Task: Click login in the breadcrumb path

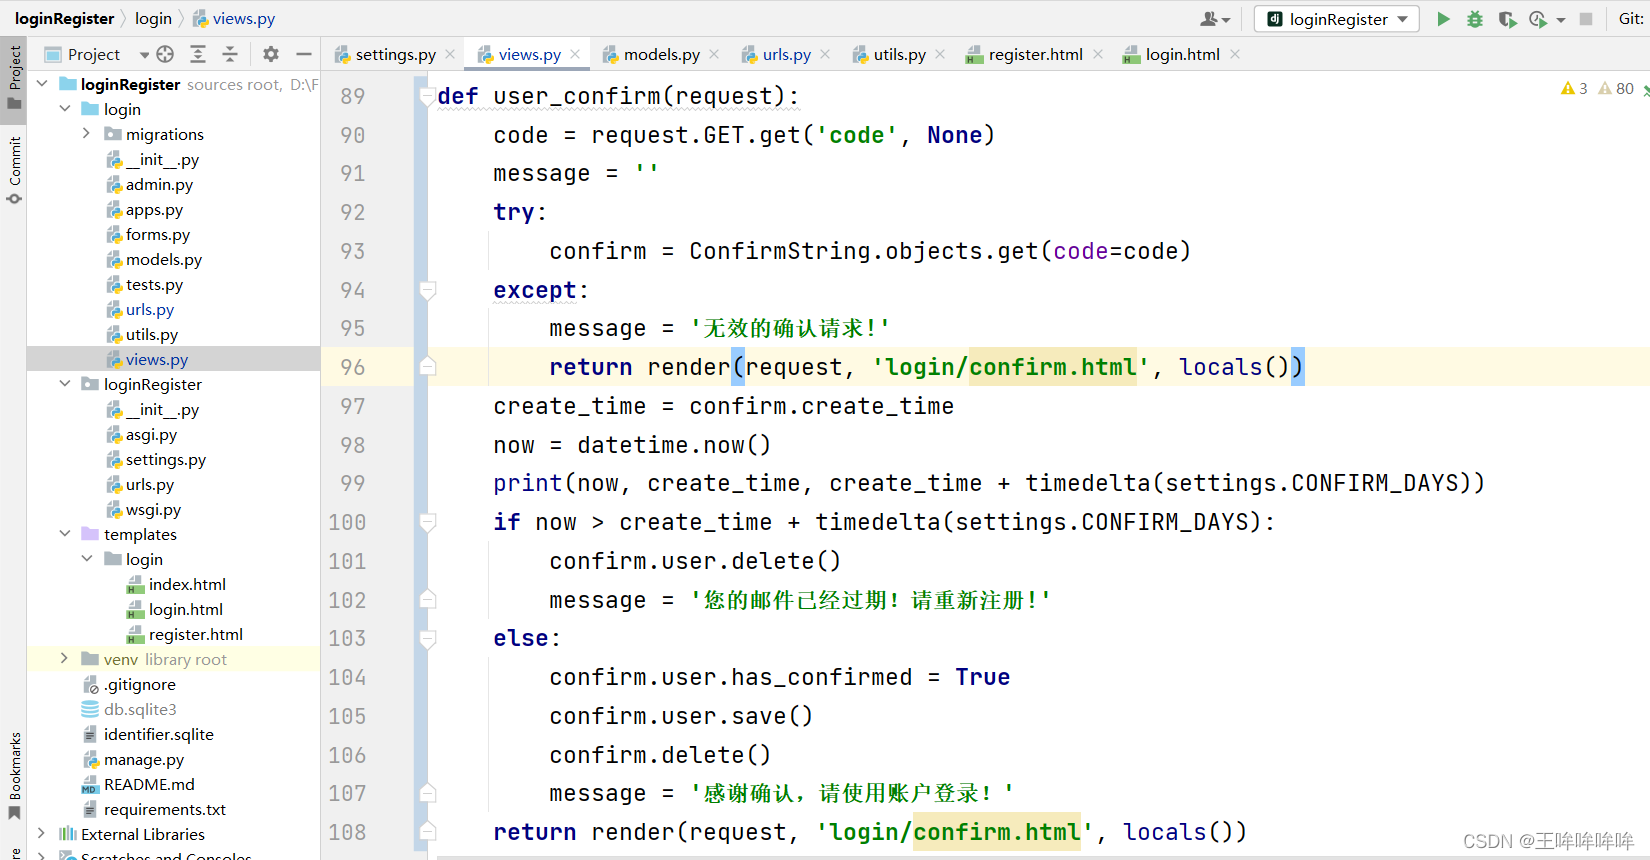Action: pyautogui.click(x=153, y=19)
